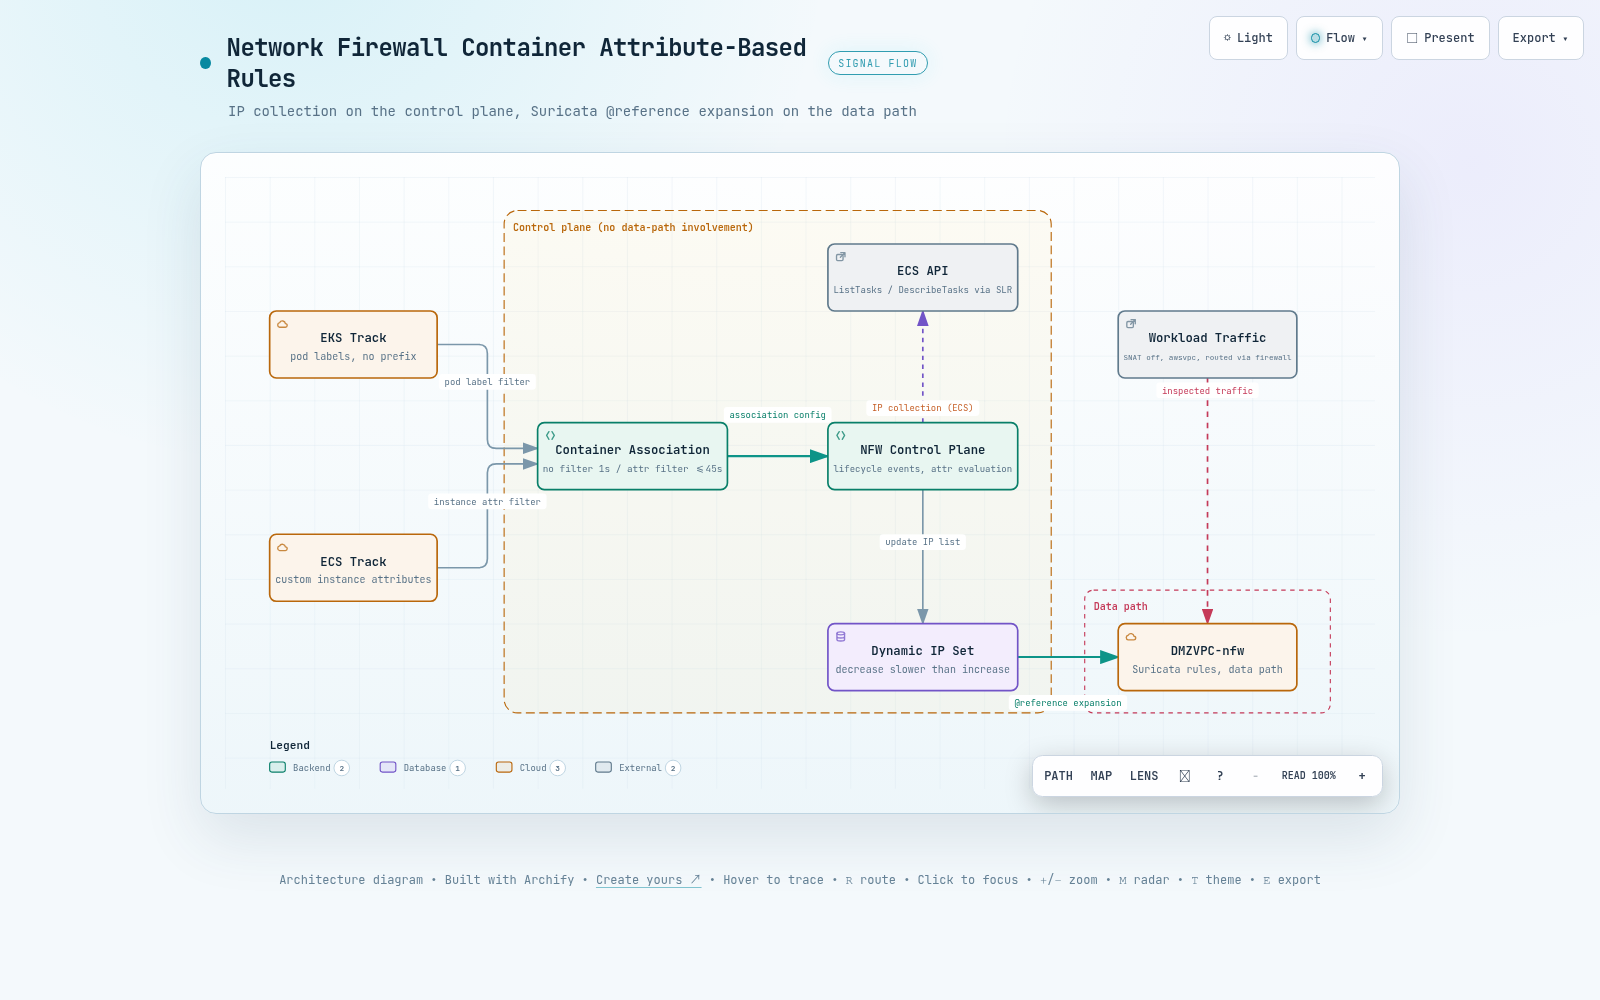This screenshot has height=1000, width=1600.
Task: Click the 'Control plane' group label
Action: (x=633, y=228)
